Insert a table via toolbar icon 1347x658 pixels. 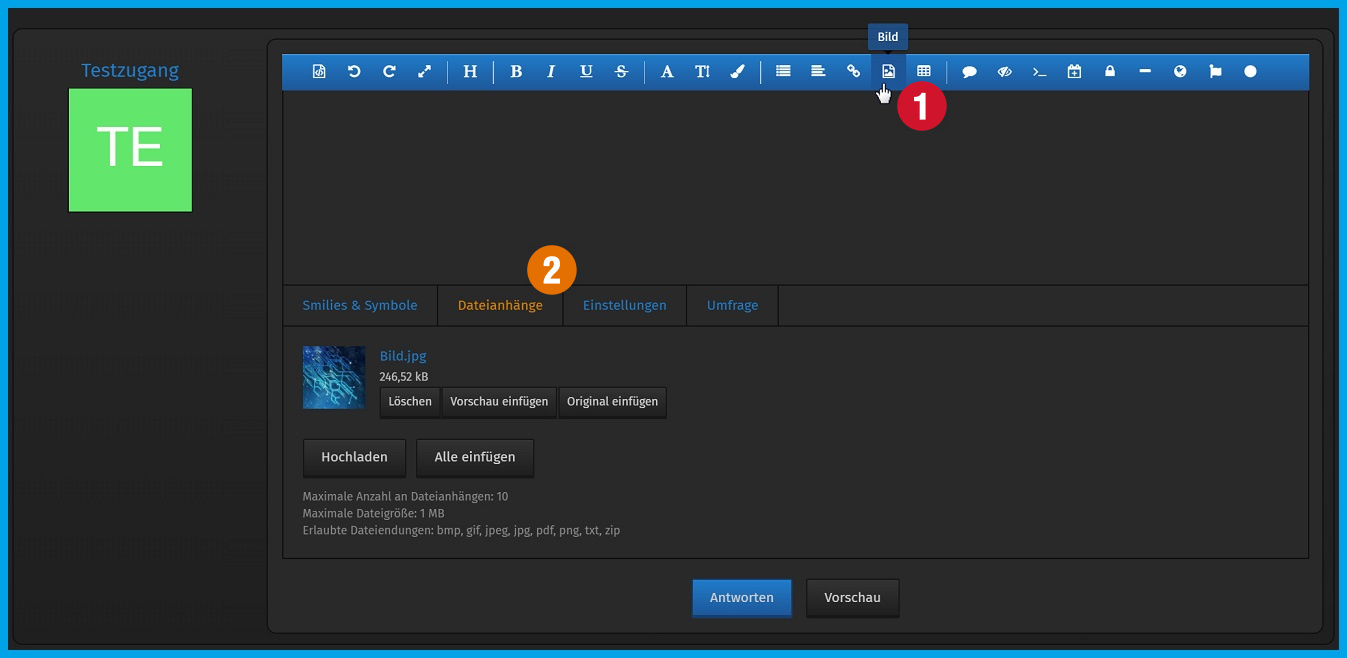pyautogui.click(x=924, y=72)
